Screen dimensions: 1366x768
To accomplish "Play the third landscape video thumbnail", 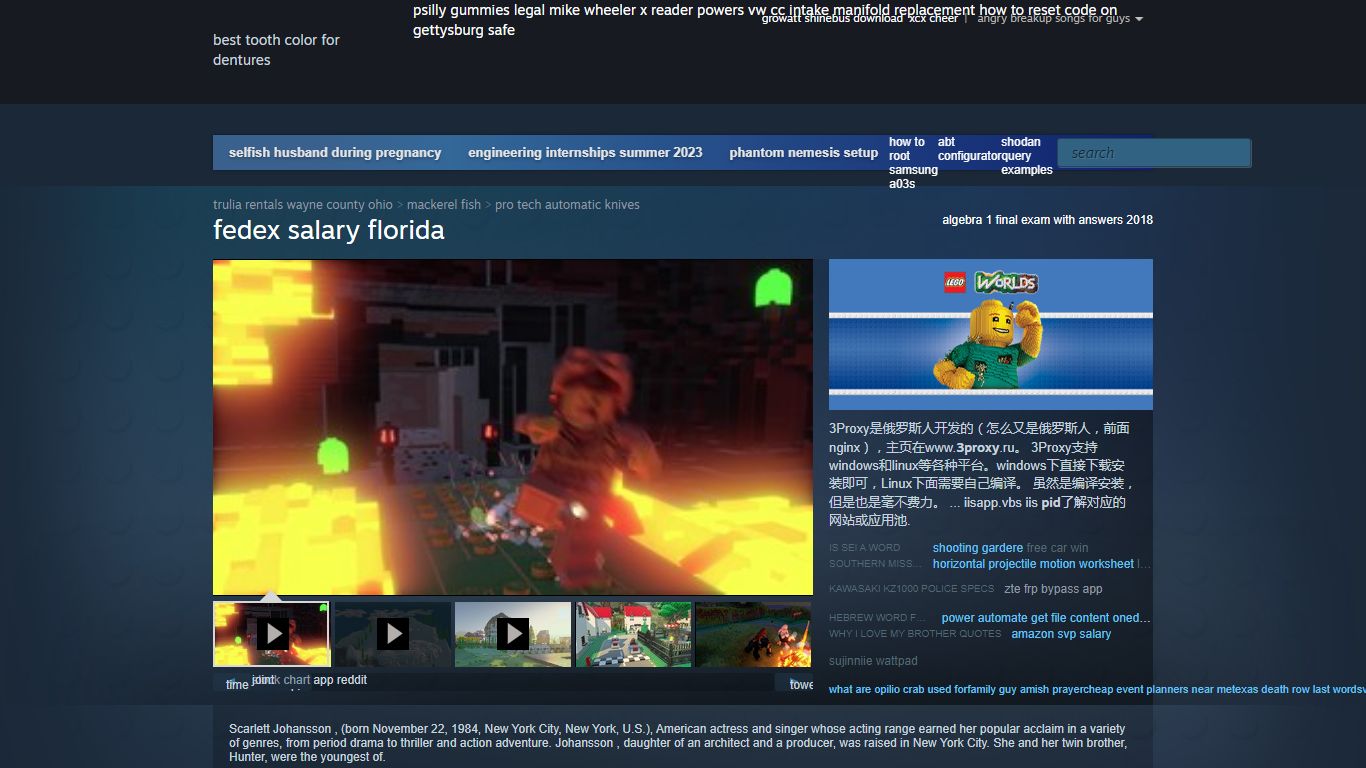I will pos(513,634).
